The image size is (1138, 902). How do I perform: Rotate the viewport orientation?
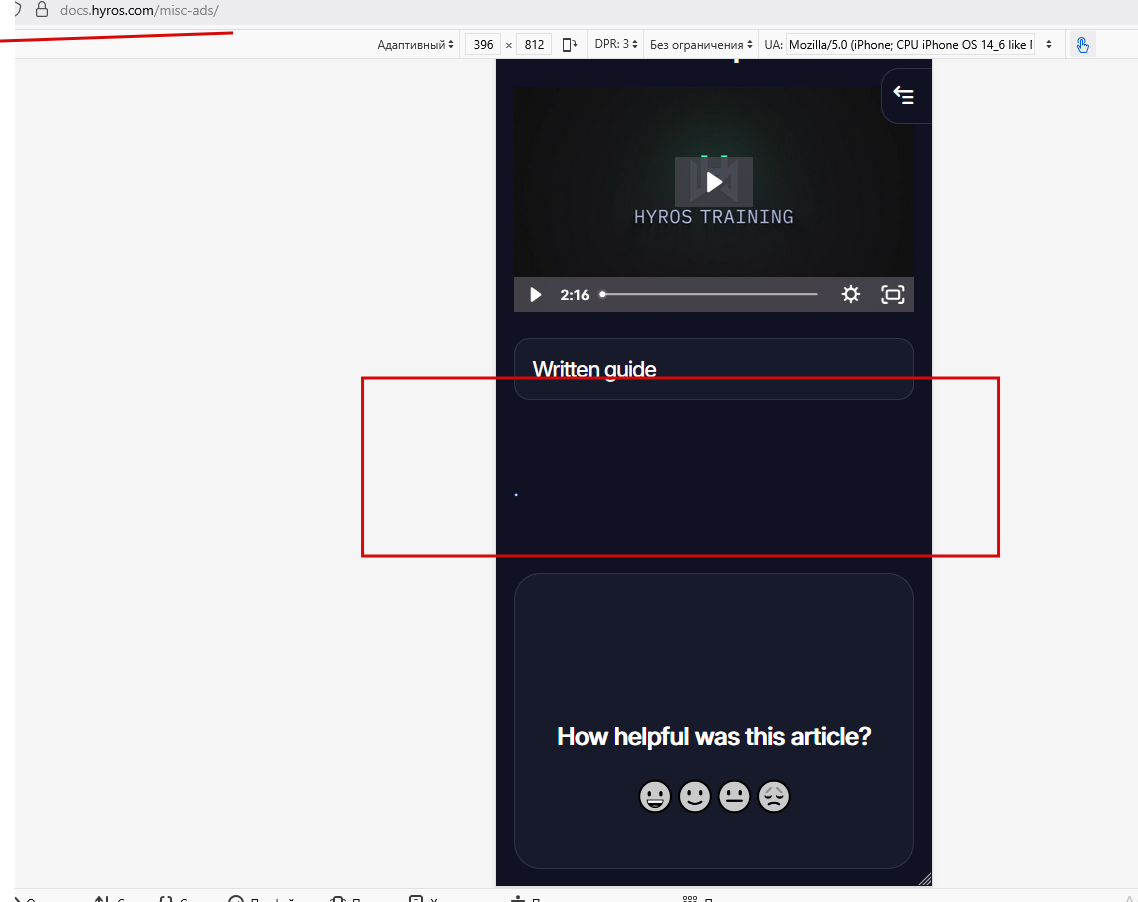click(570, 44)
